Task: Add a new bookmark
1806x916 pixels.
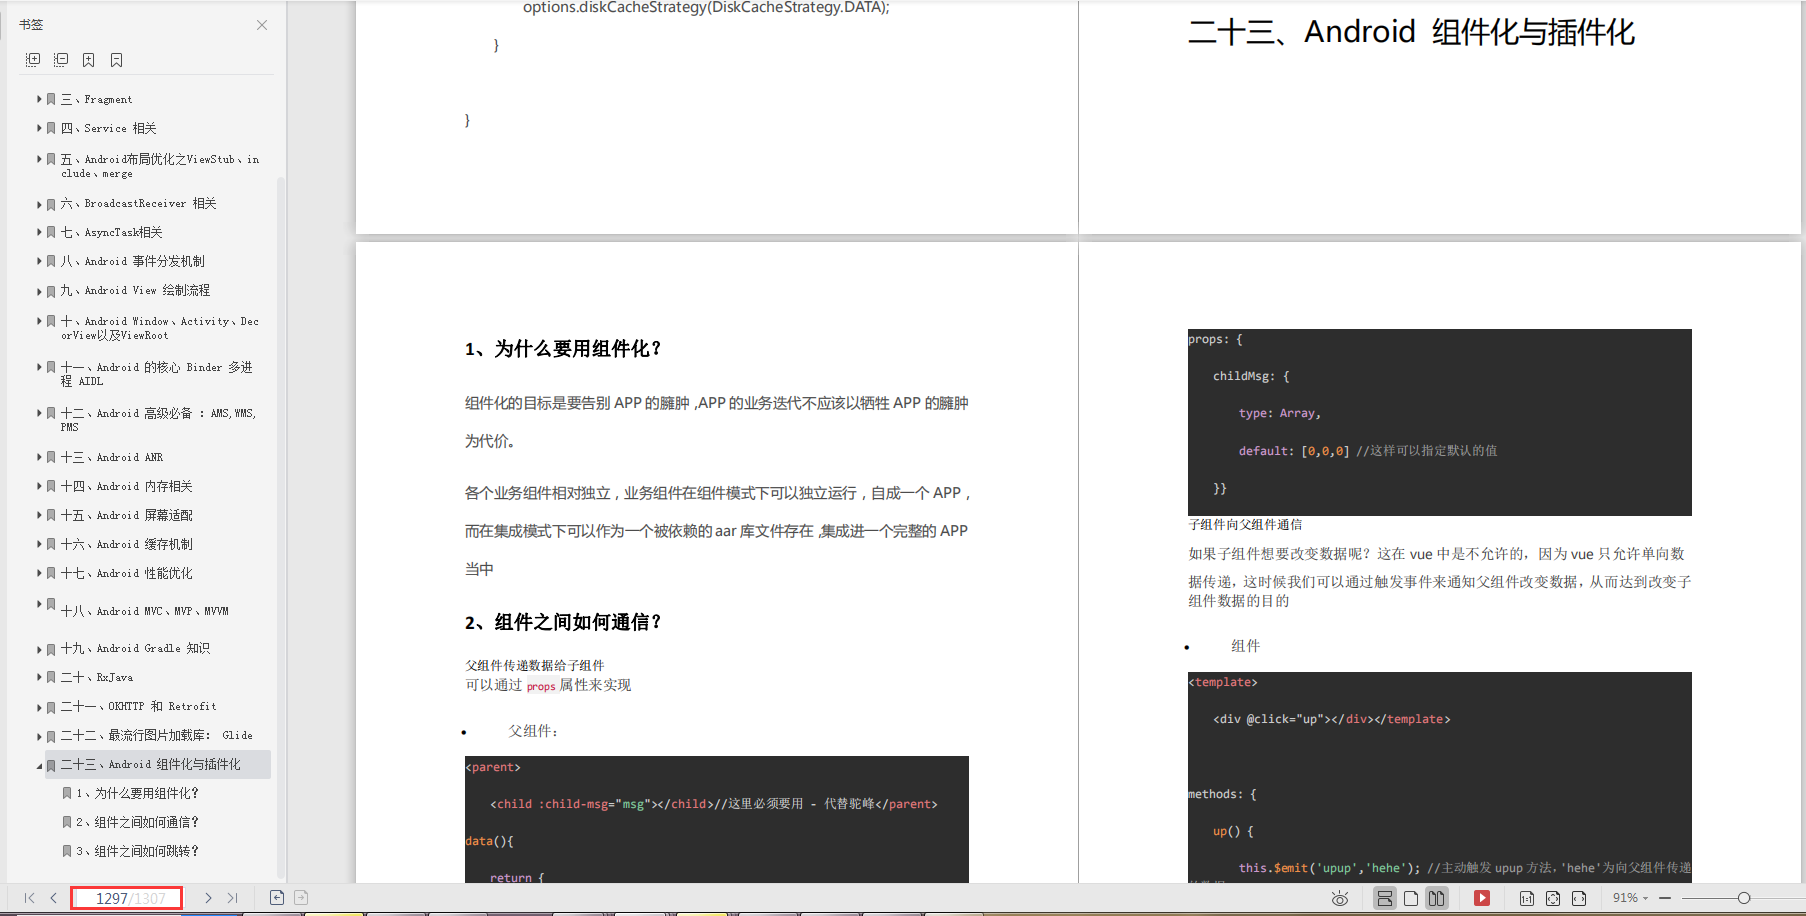Action: point(89,60)
